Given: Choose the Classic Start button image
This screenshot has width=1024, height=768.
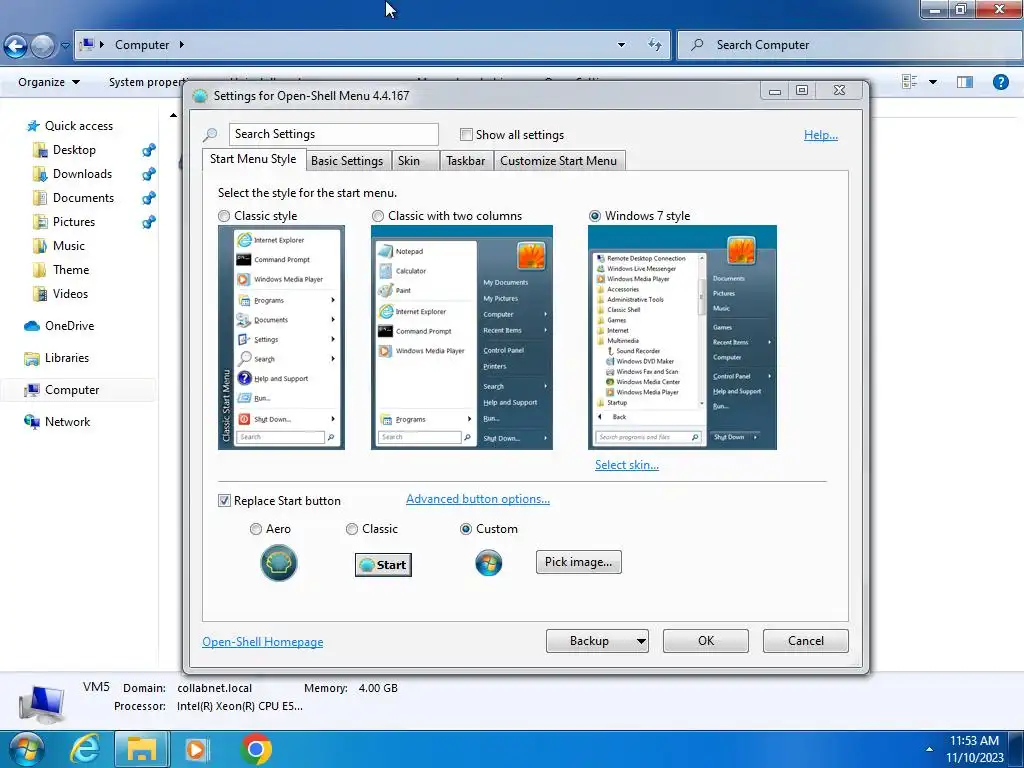Looking at the screenshot, I should (383, 565).
